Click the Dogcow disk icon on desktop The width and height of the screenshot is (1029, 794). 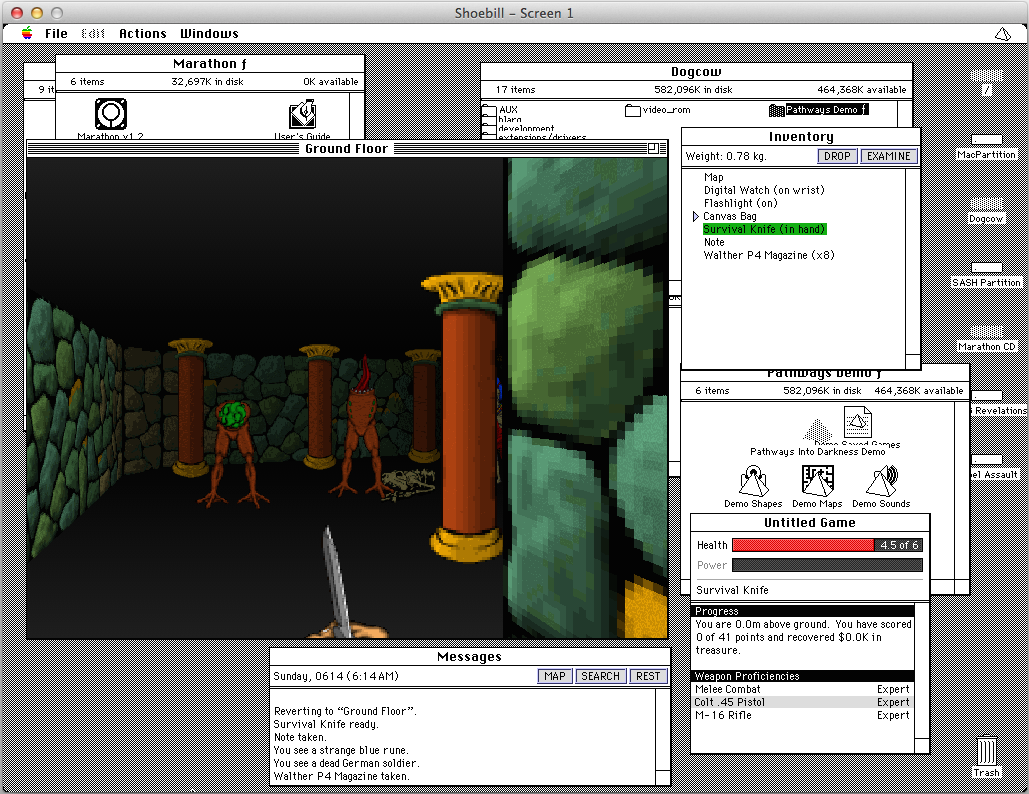tap(986, 204)
